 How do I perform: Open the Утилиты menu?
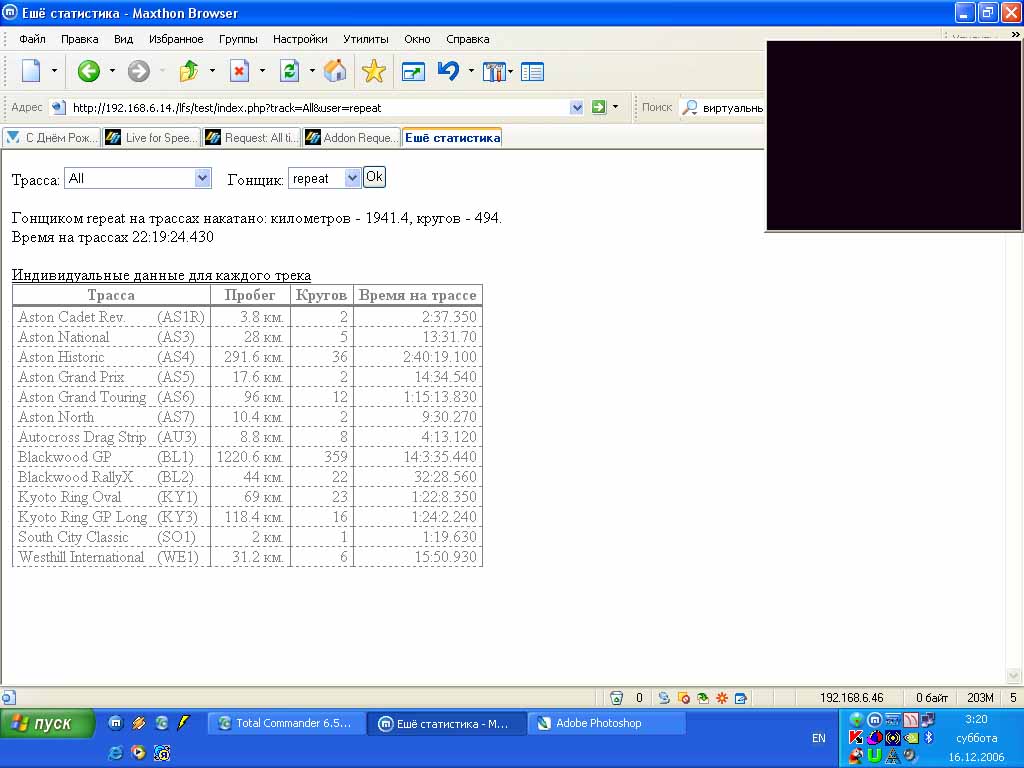coord(366,39)
